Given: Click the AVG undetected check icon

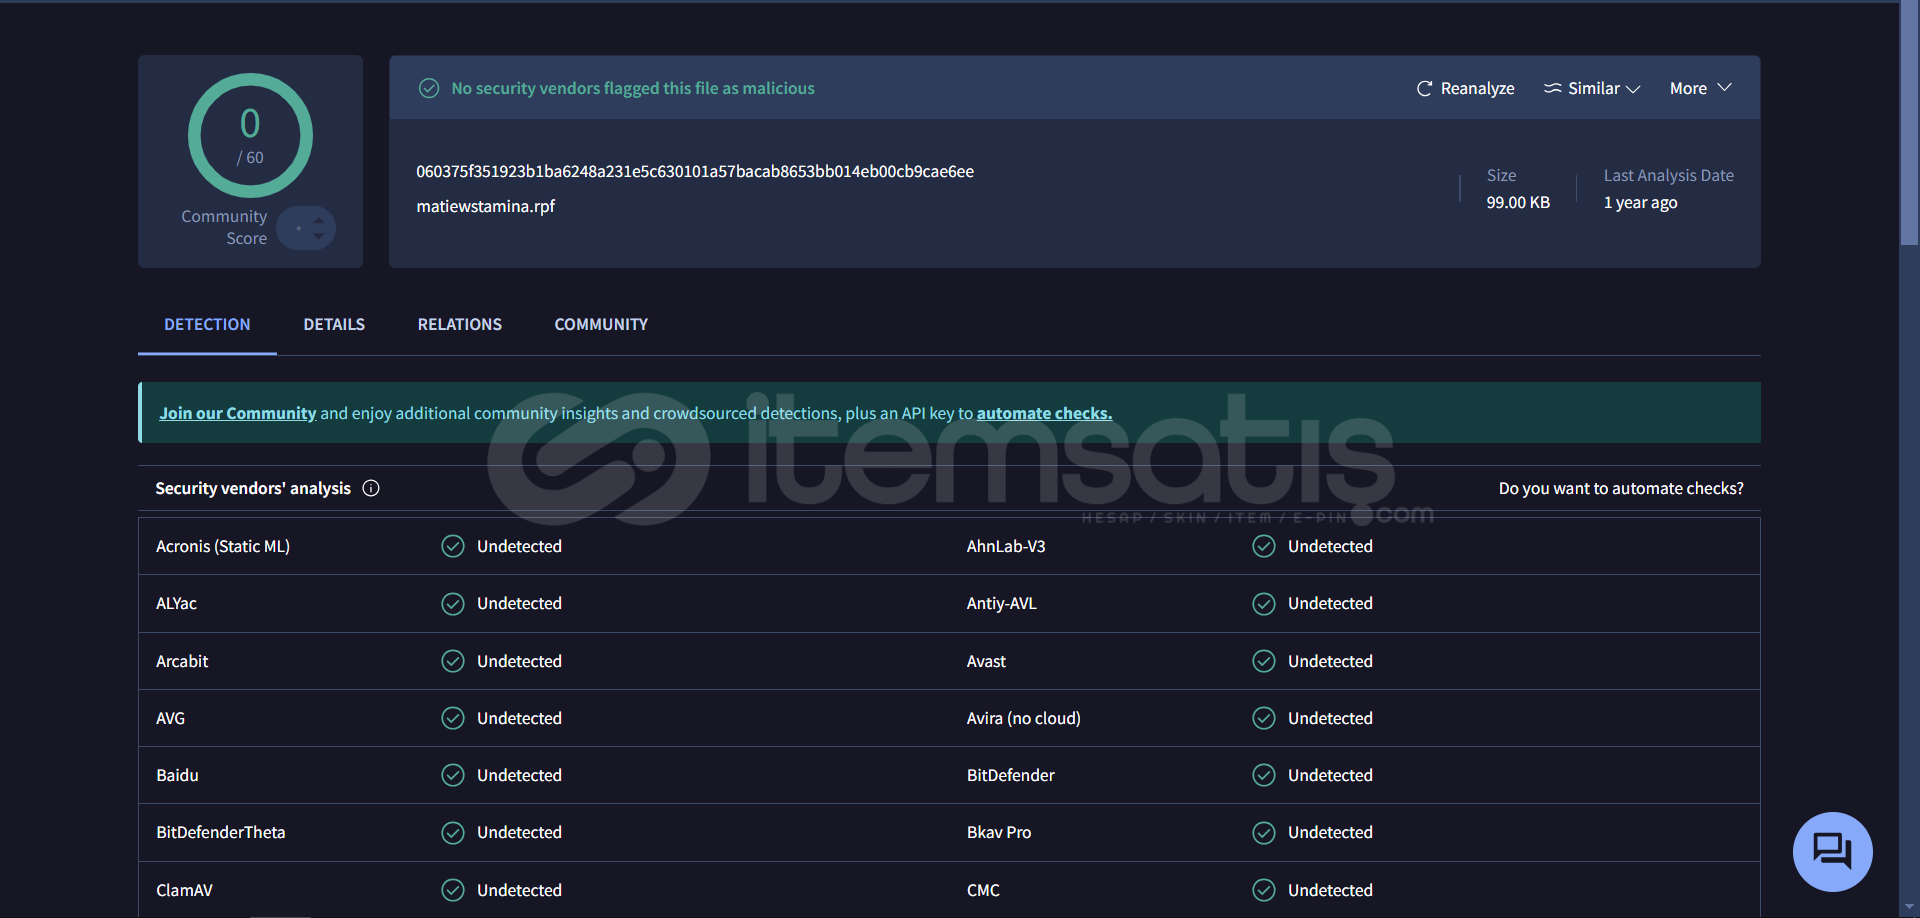Looking at the screenshot, I should point(453,718).
